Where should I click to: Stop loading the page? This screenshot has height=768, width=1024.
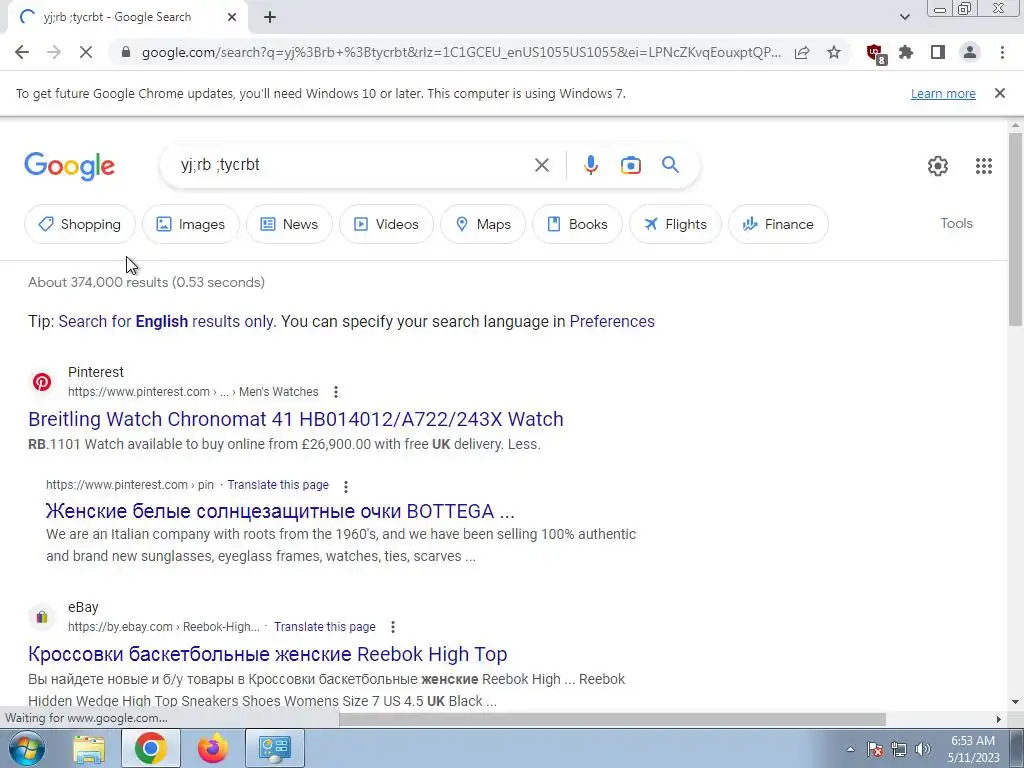pos(86,52)
